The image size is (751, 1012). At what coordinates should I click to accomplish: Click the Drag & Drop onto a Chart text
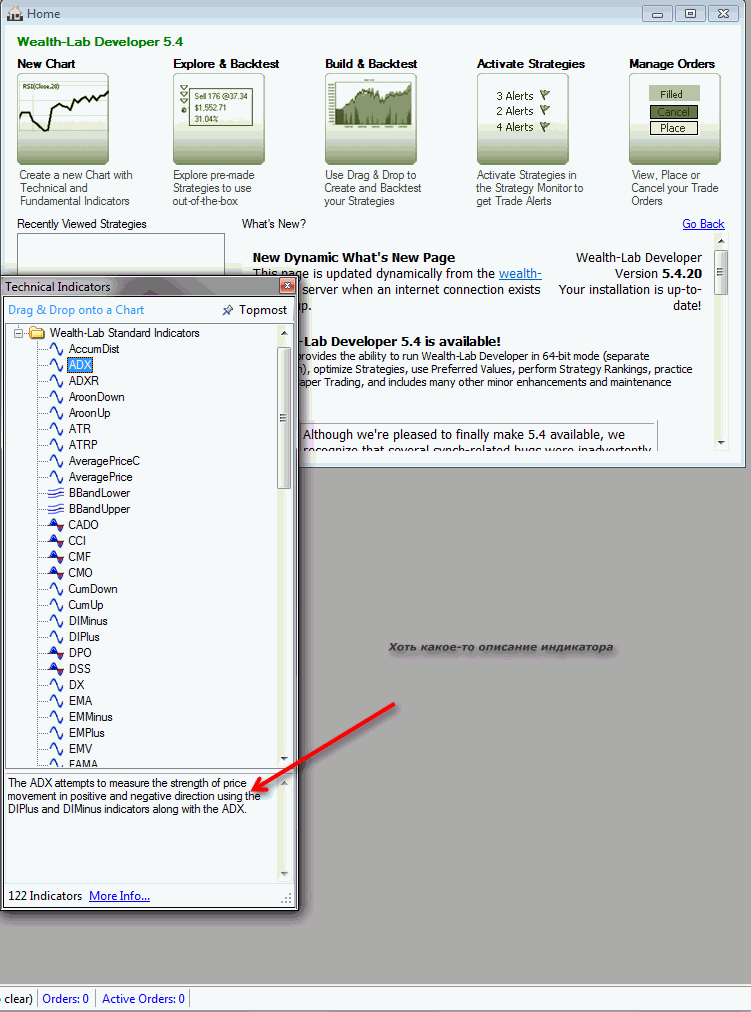click(76, 310)
